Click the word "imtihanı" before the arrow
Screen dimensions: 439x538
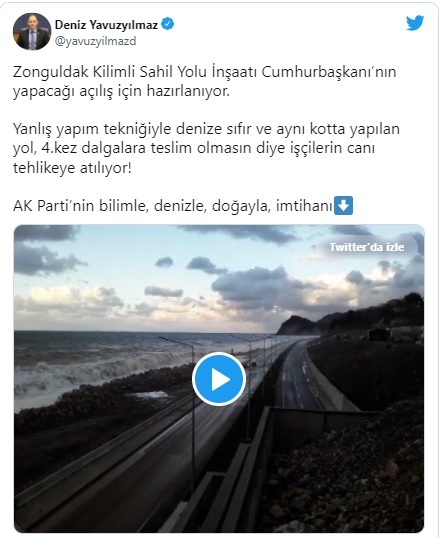304,206
